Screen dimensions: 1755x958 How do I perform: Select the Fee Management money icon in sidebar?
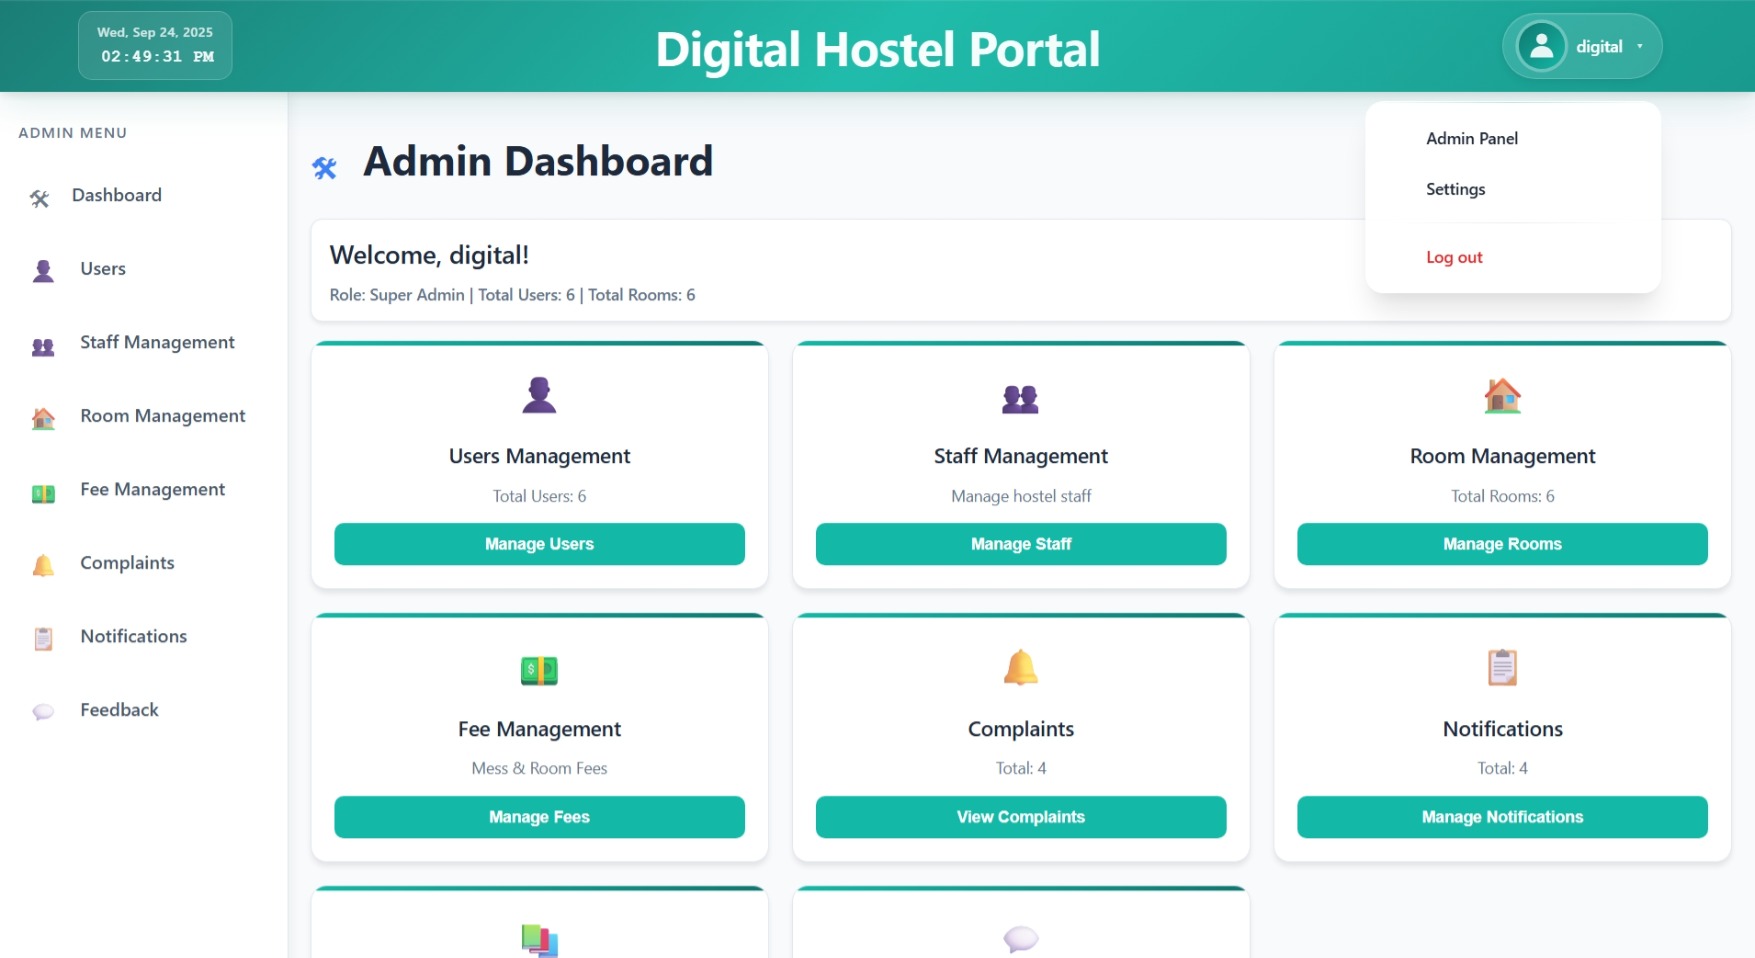tap(42, 490)
